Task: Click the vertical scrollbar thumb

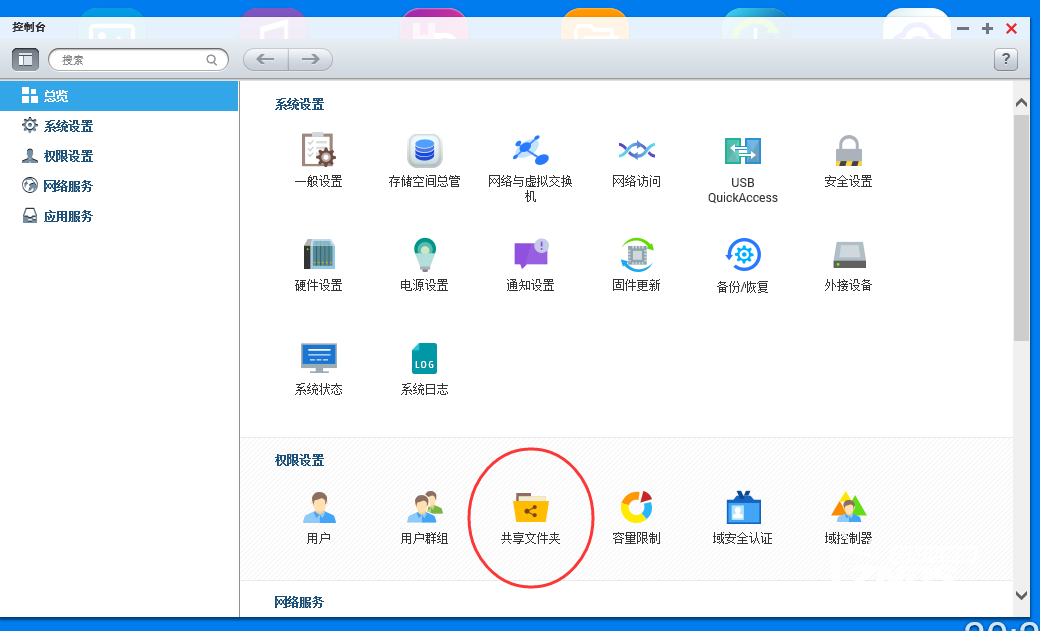Action: tap(1021, 228)
